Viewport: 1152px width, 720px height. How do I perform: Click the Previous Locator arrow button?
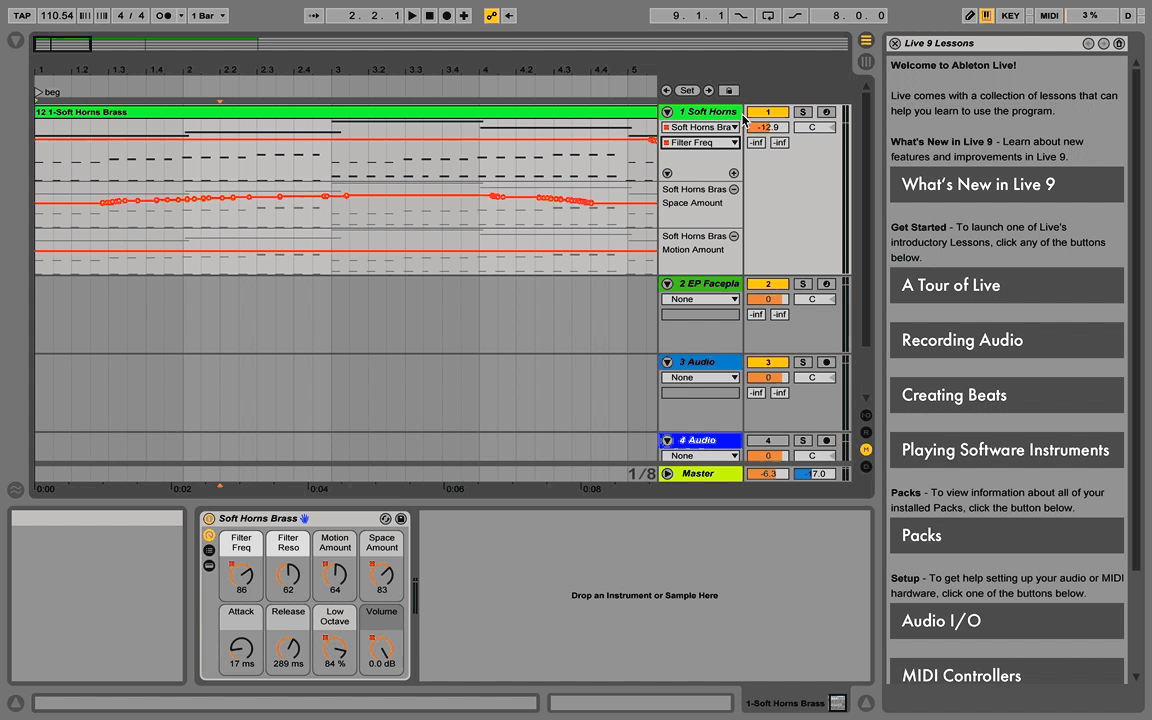(666, 90)
